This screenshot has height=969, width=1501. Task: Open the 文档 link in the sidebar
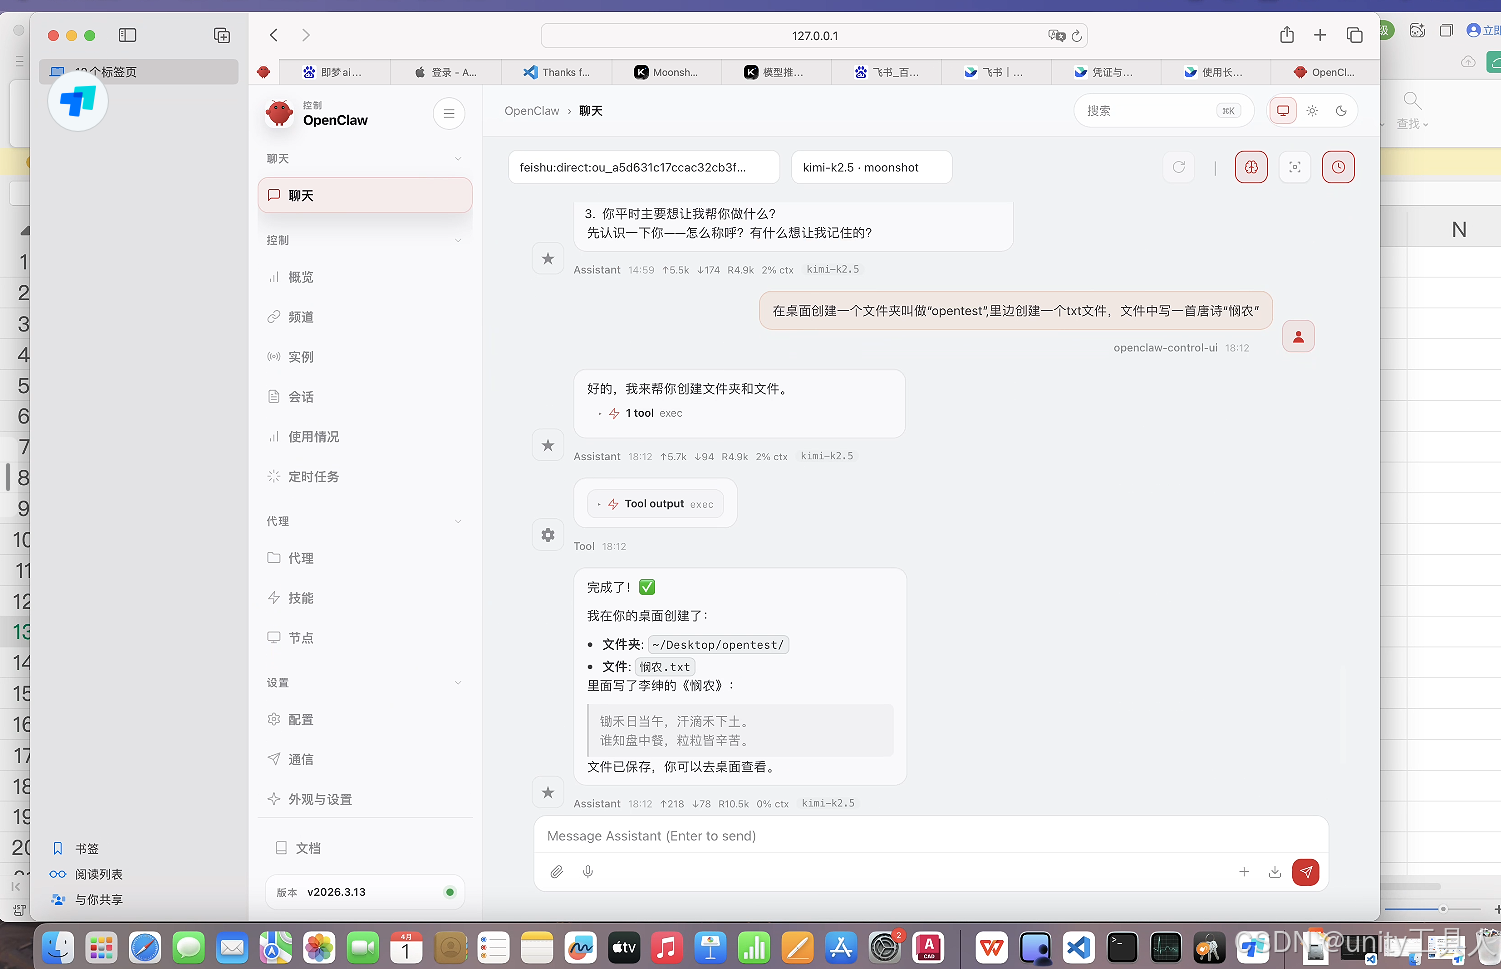308,848
